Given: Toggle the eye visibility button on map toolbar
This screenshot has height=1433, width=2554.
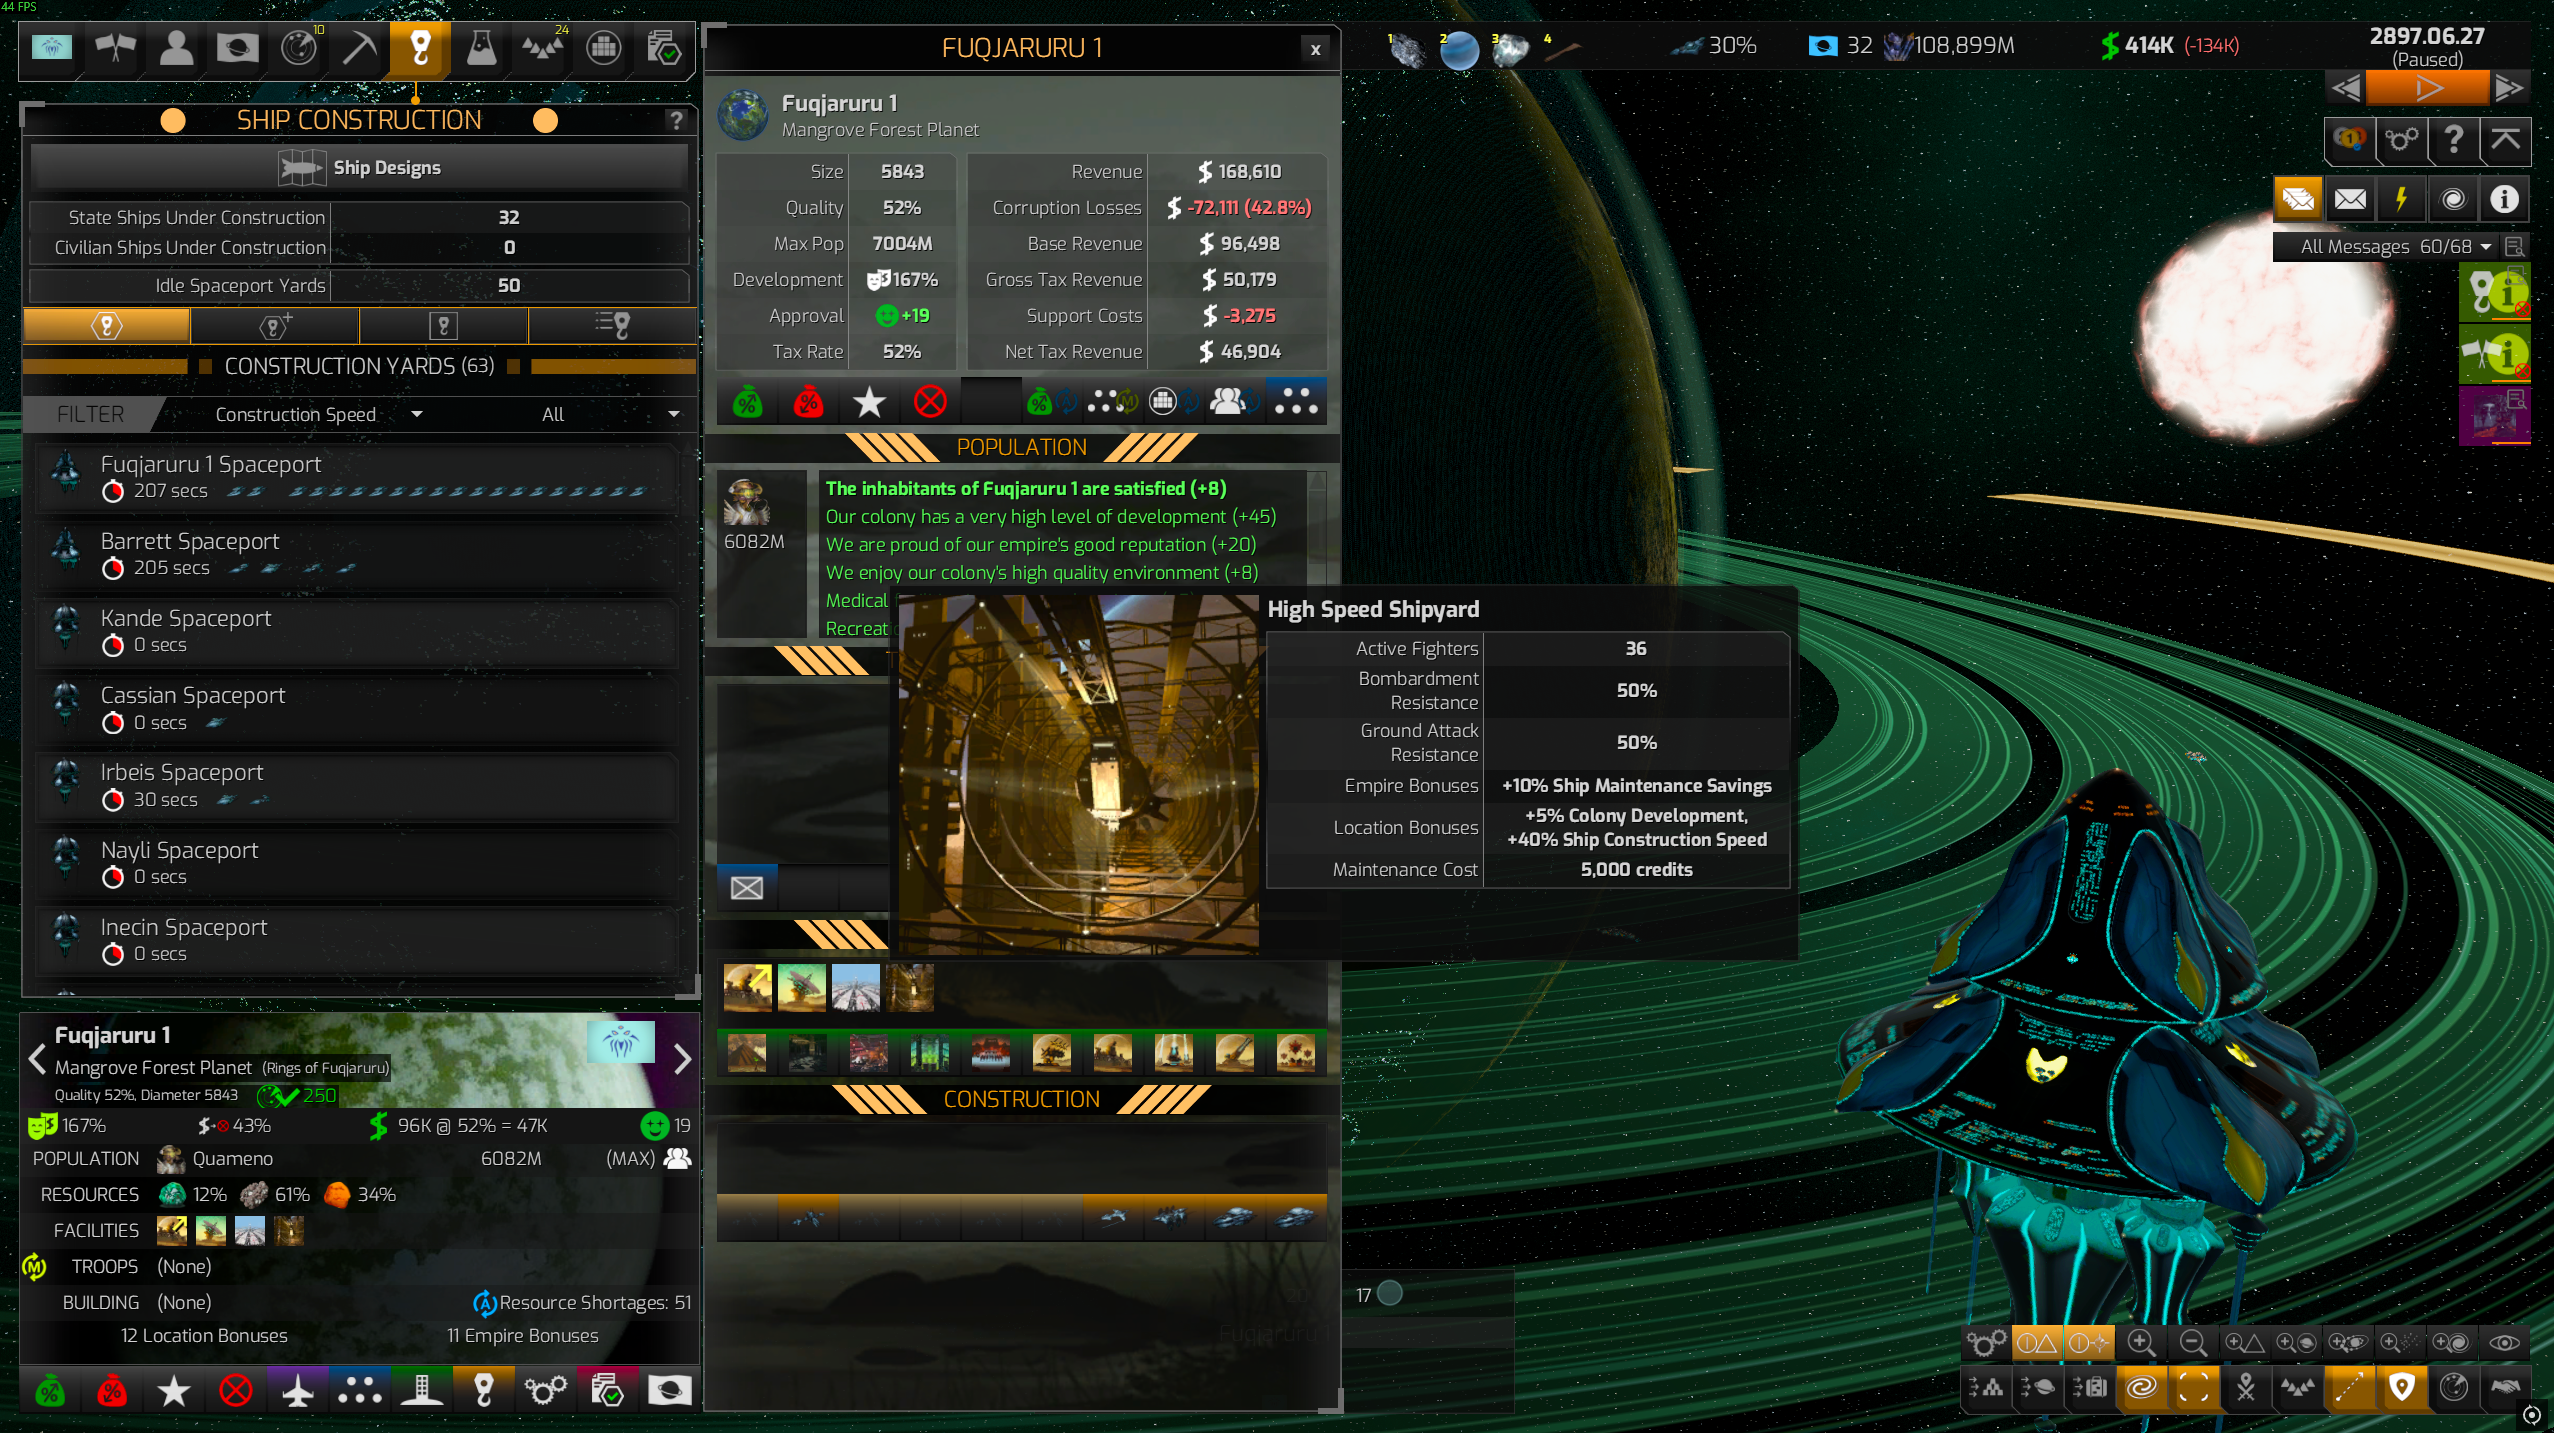Looking at the screenshot, I should click(2505, 1342).
